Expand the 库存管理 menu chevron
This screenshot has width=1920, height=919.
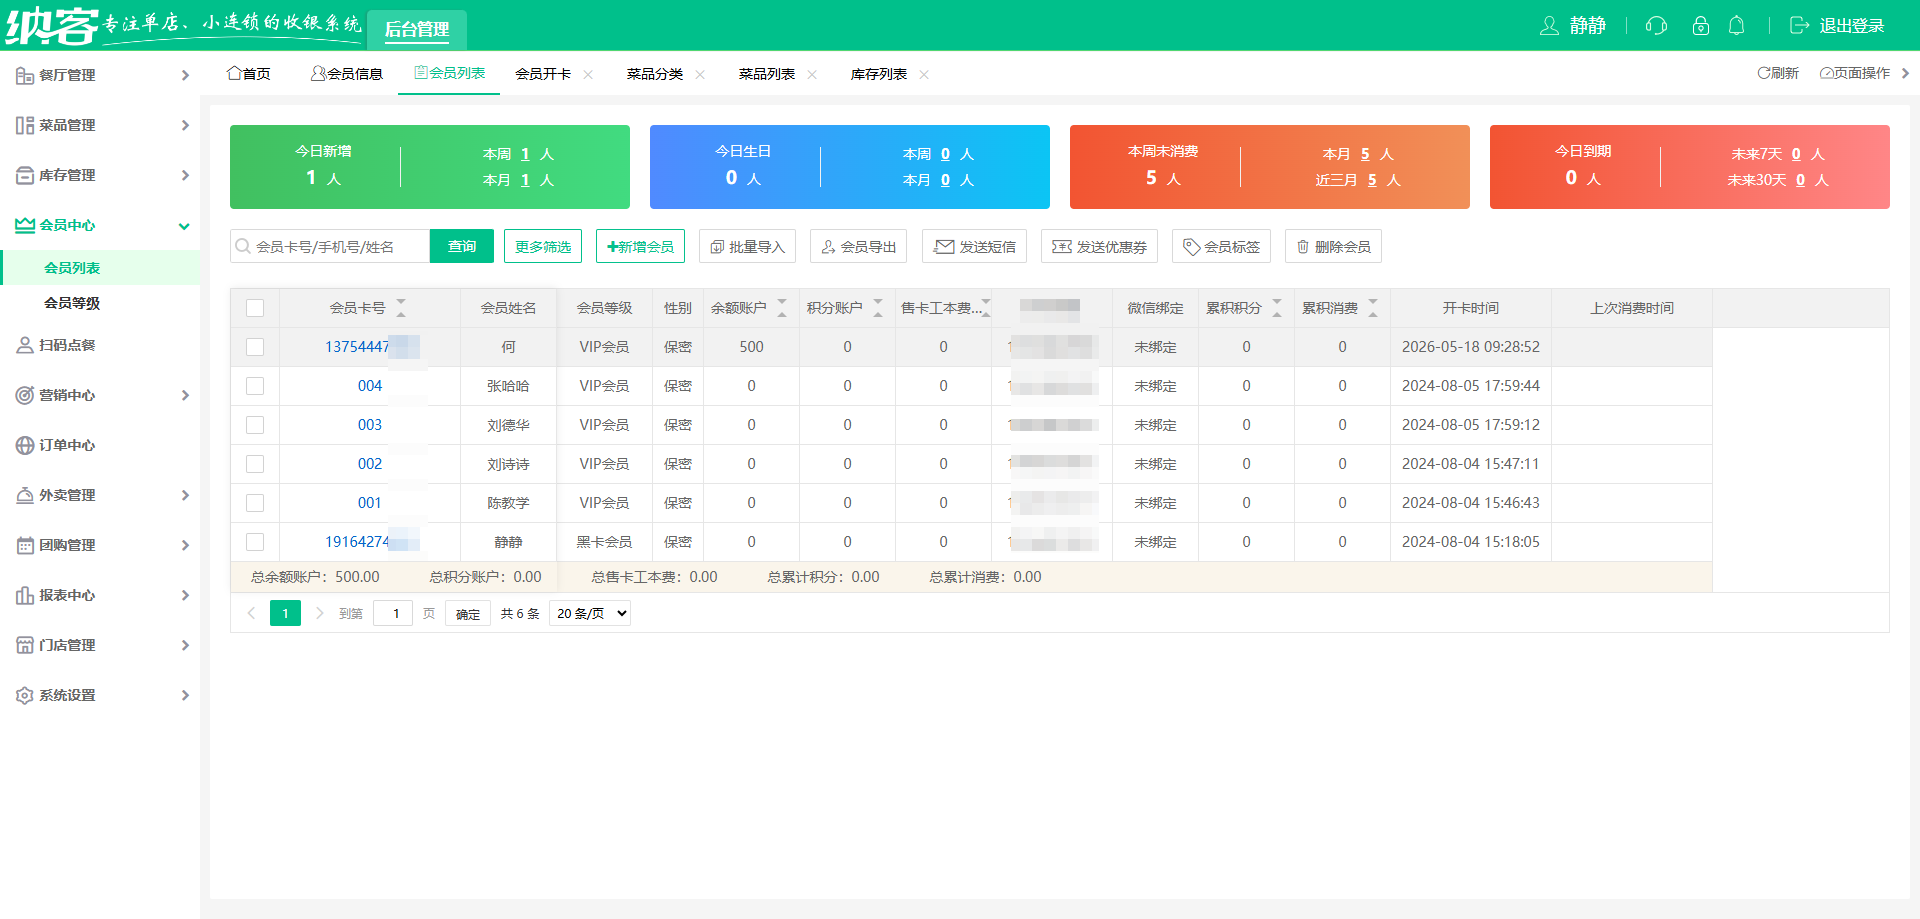coord(185,175)
